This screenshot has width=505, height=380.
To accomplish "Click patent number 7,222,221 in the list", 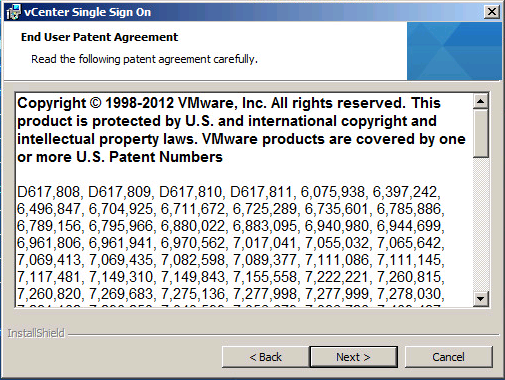I will tap(337, 277).
